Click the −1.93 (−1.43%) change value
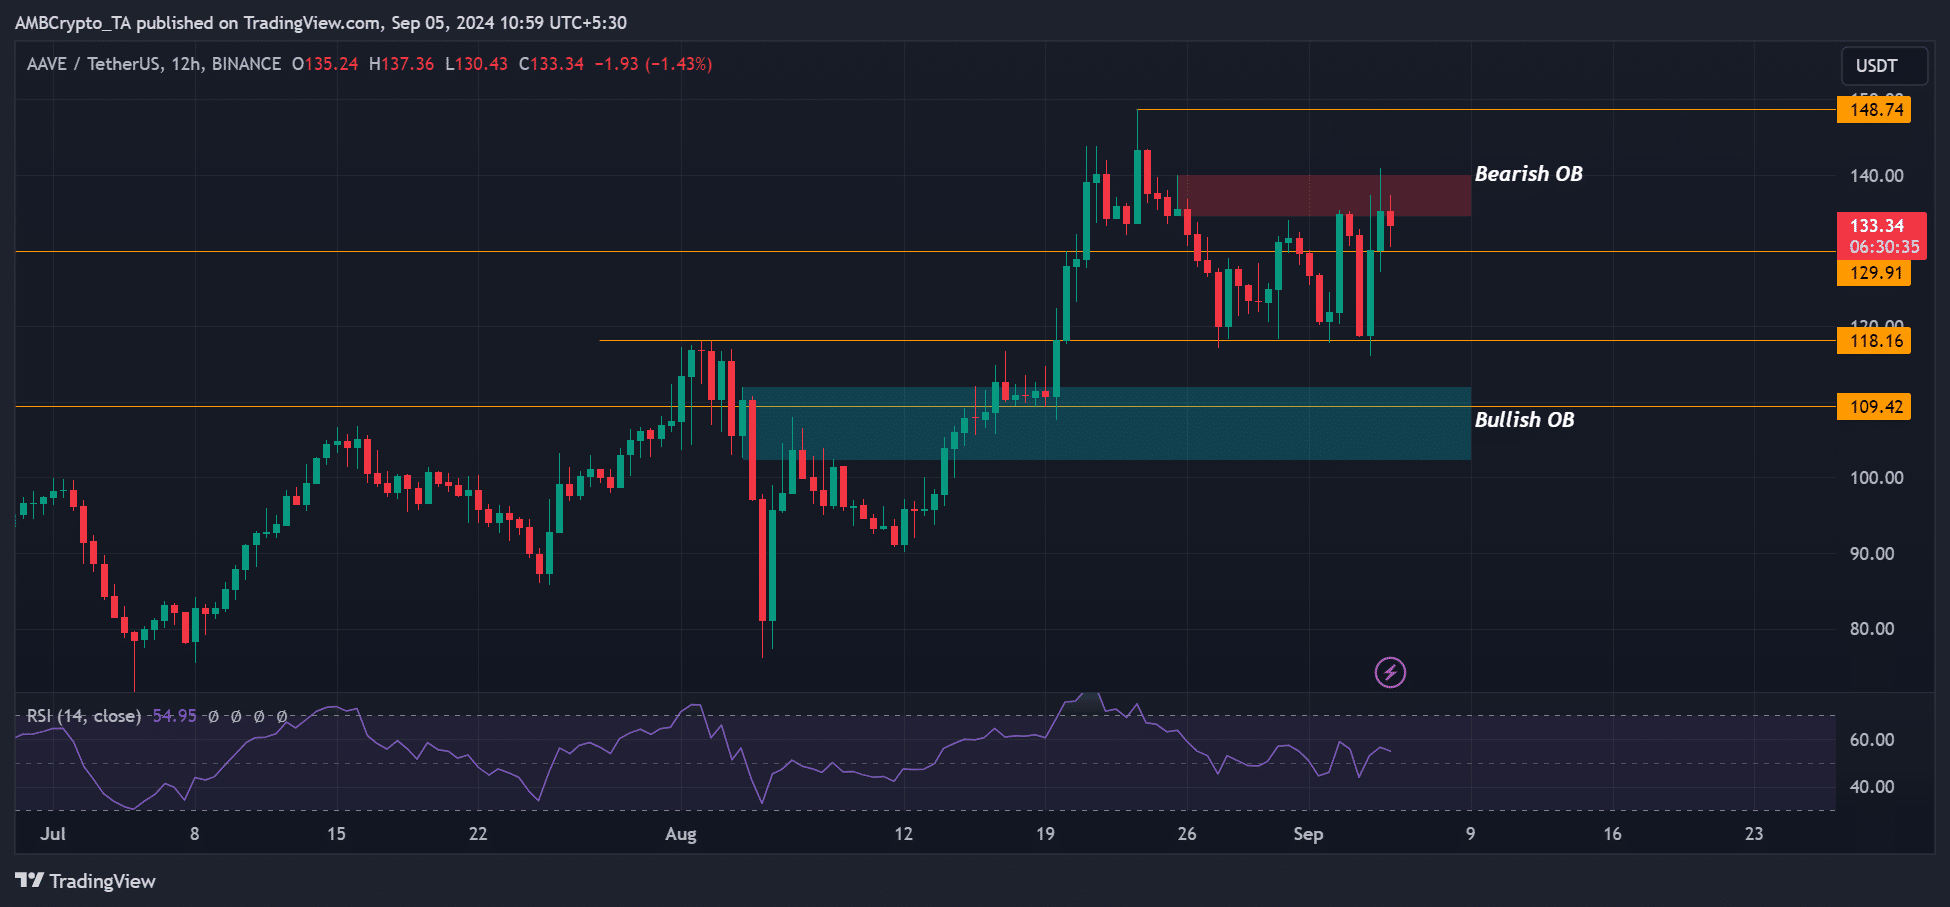Image resolution: width=1950 pixels, height=907 pixels. click(x=653, y=64)
